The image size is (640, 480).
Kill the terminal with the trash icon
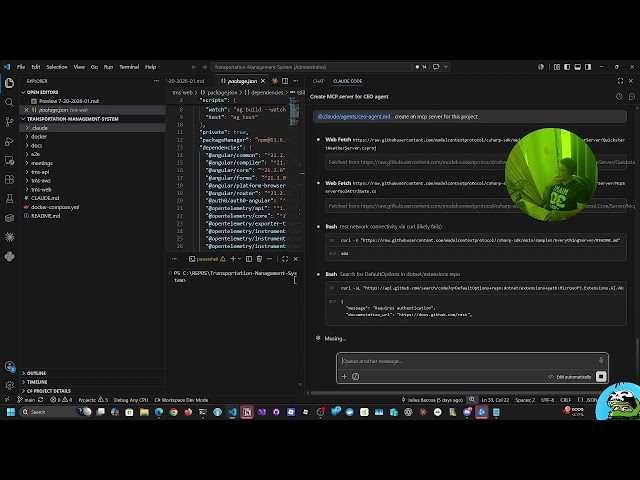[x=259, y=259]
